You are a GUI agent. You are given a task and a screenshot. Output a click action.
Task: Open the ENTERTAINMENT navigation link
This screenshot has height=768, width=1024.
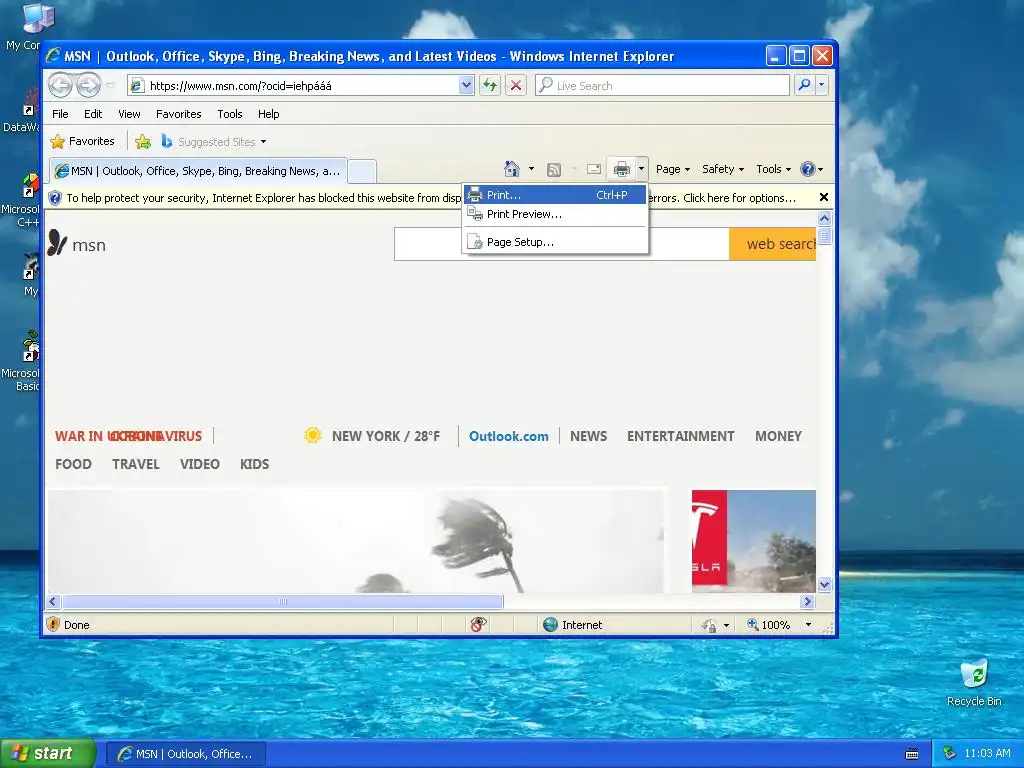[x=680, y=436]
